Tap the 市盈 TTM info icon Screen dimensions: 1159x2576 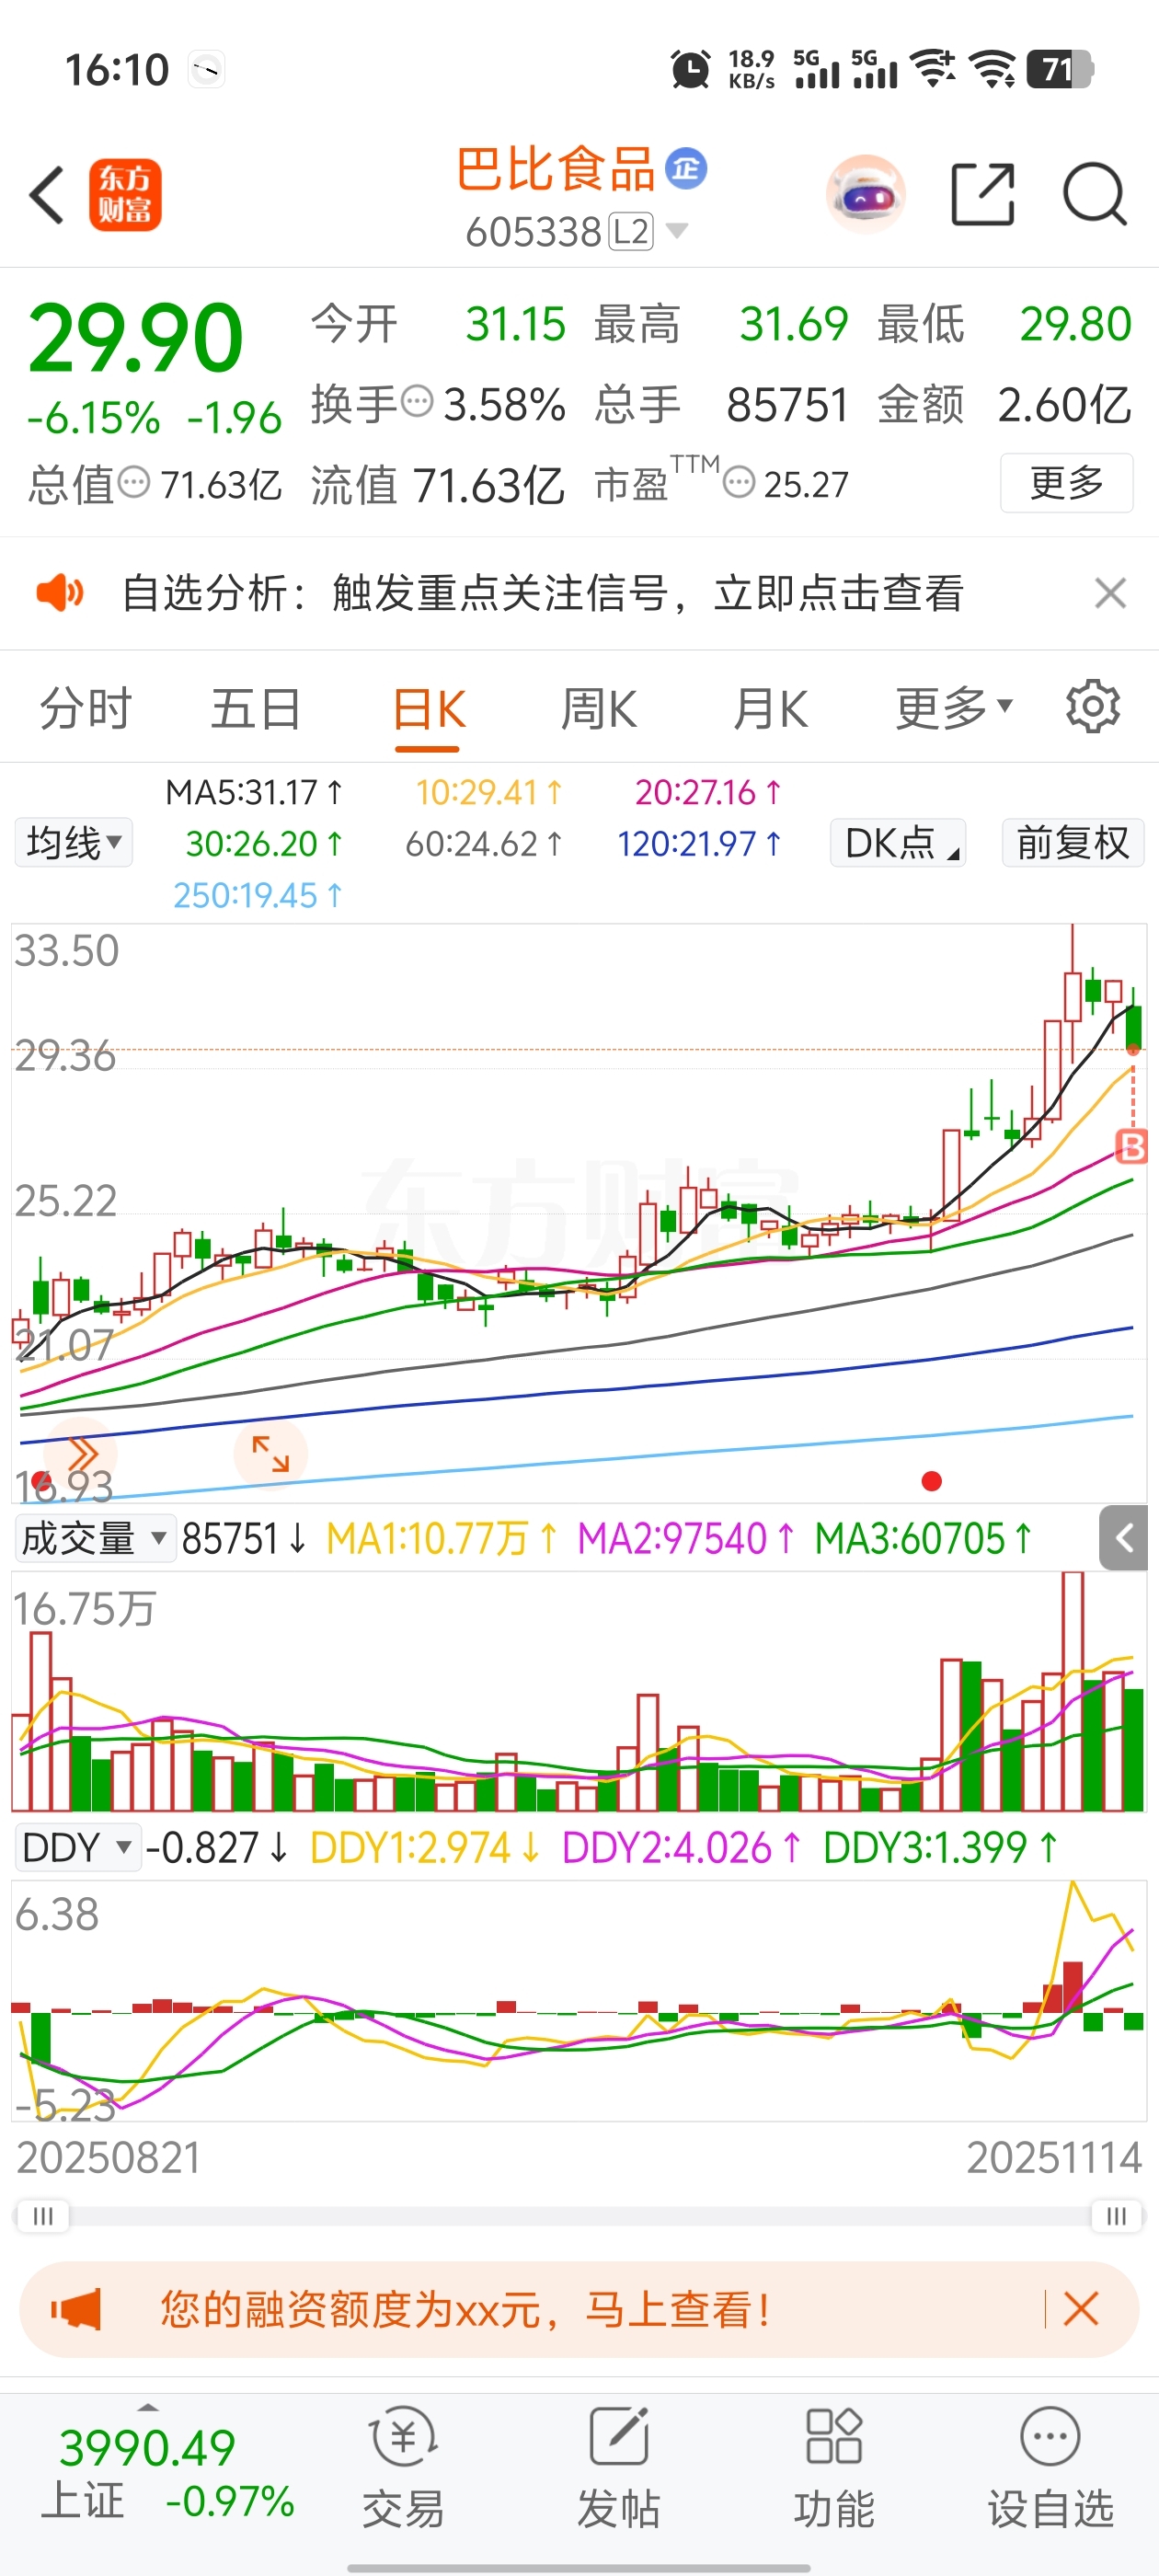(739, 483)
